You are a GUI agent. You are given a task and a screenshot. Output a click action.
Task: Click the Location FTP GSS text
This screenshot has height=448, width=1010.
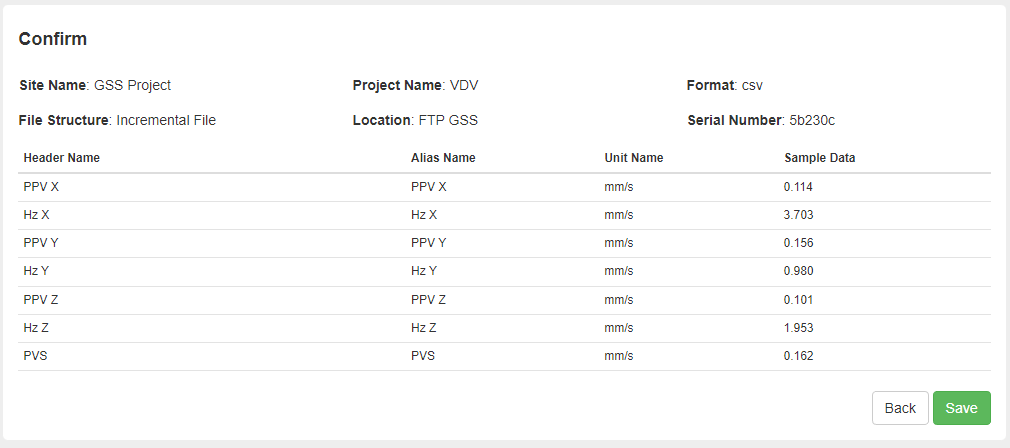click(415, 120)
